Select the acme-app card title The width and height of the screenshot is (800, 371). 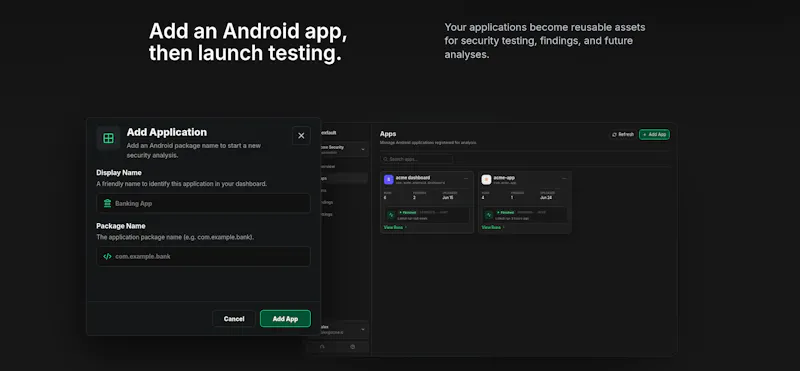[504, 178]
